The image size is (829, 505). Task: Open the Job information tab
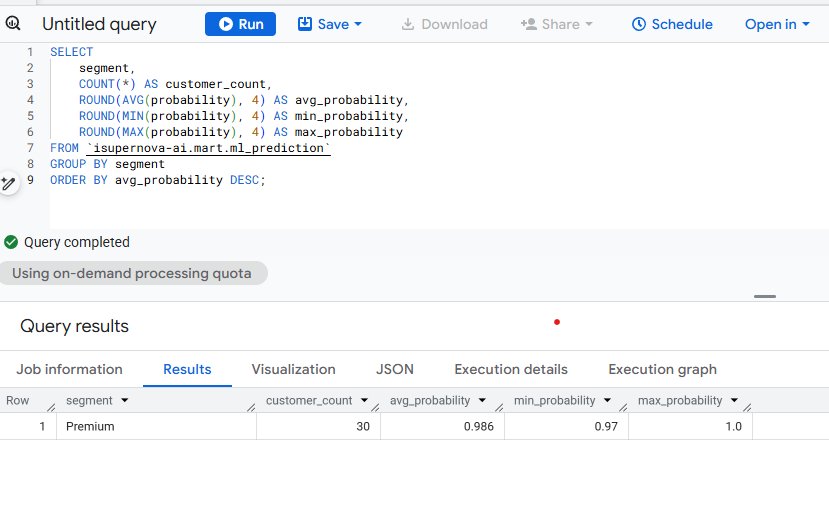[x=69, y=369]
